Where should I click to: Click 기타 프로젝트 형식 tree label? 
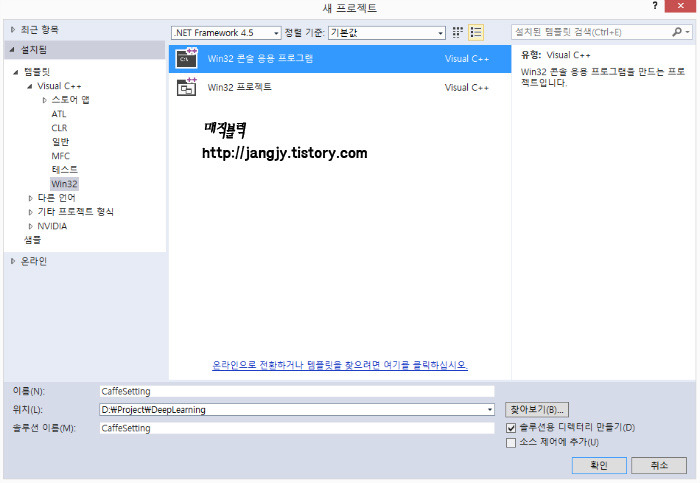75,211
